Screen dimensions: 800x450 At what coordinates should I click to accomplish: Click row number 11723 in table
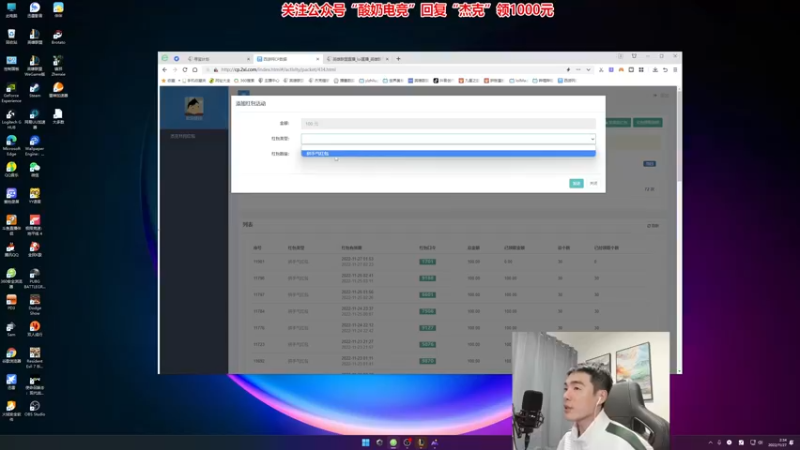pos(259,344)
